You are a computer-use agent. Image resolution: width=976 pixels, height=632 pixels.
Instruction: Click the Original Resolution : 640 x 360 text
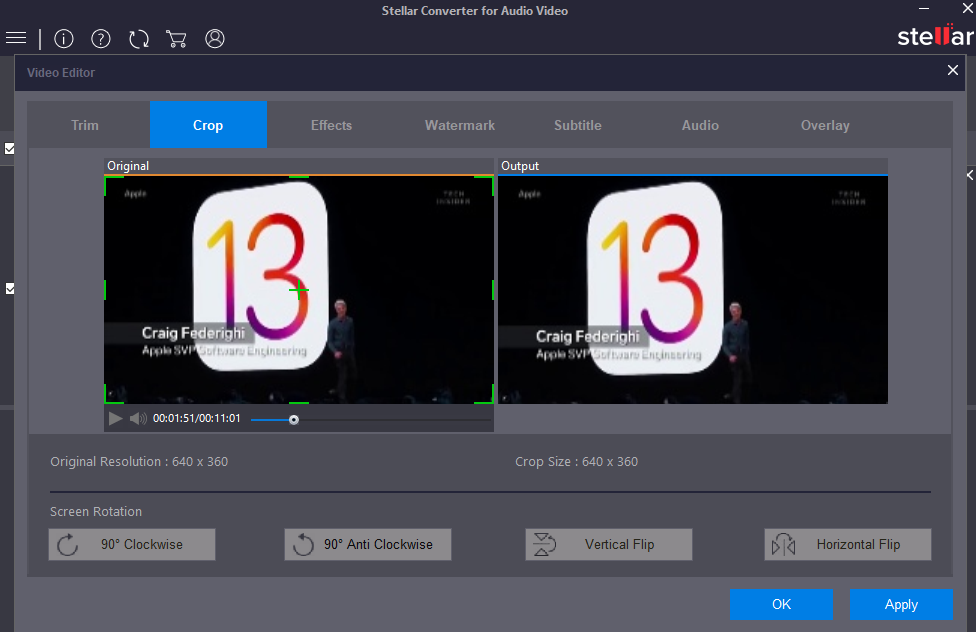139,461
